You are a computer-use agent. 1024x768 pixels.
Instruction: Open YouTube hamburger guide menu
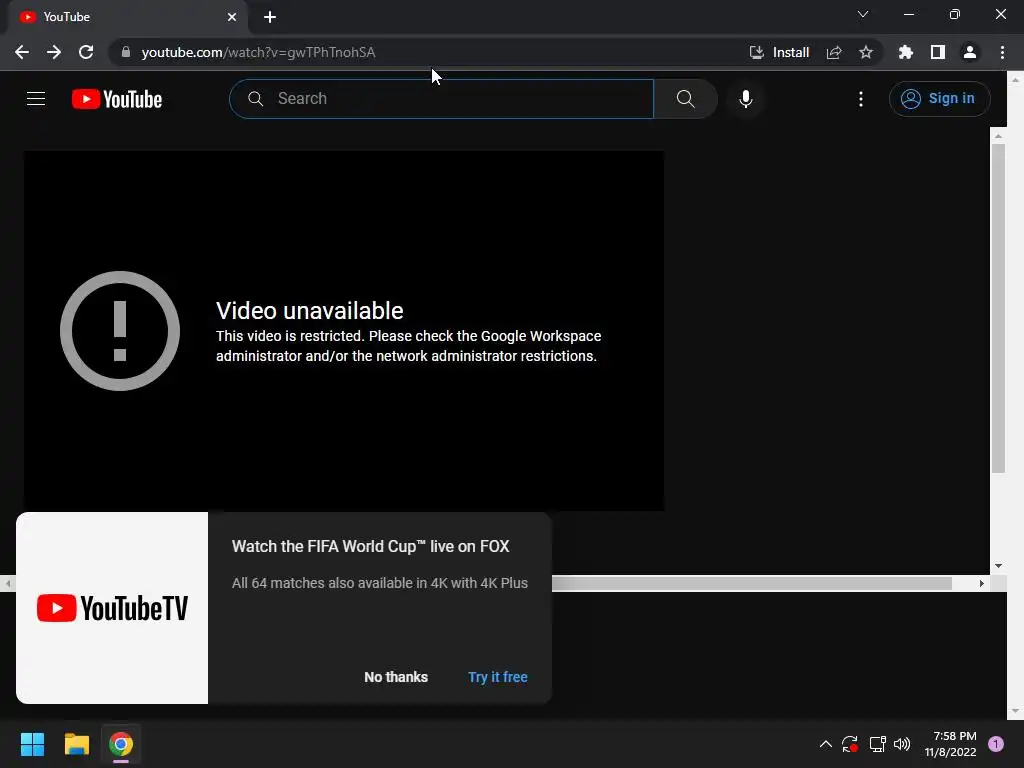click(x=36, y=99)
